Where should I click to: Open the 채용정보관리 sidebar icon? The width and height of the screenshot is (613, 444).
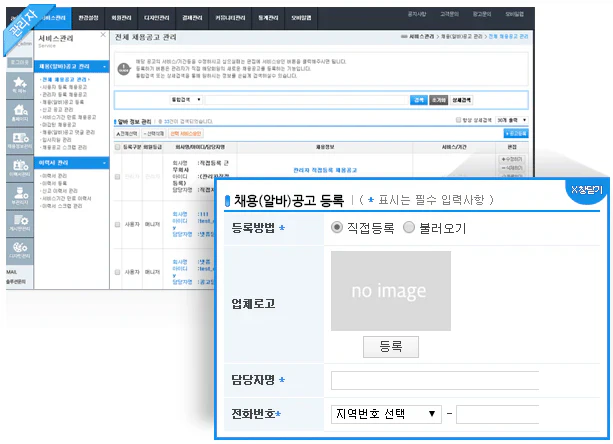point(20,141)
